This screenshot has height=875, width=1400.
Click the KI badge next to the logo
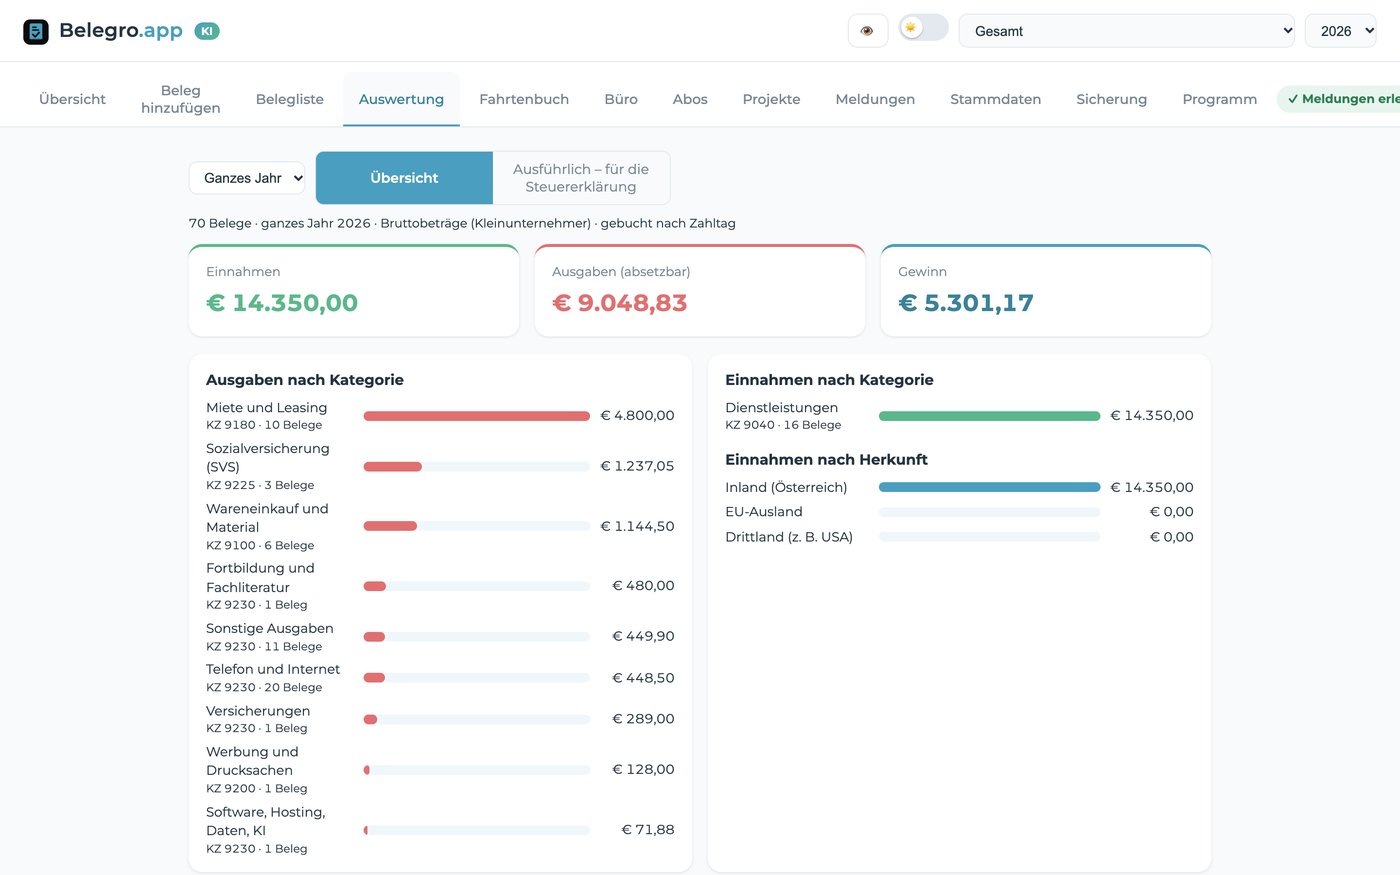point(207,31)
